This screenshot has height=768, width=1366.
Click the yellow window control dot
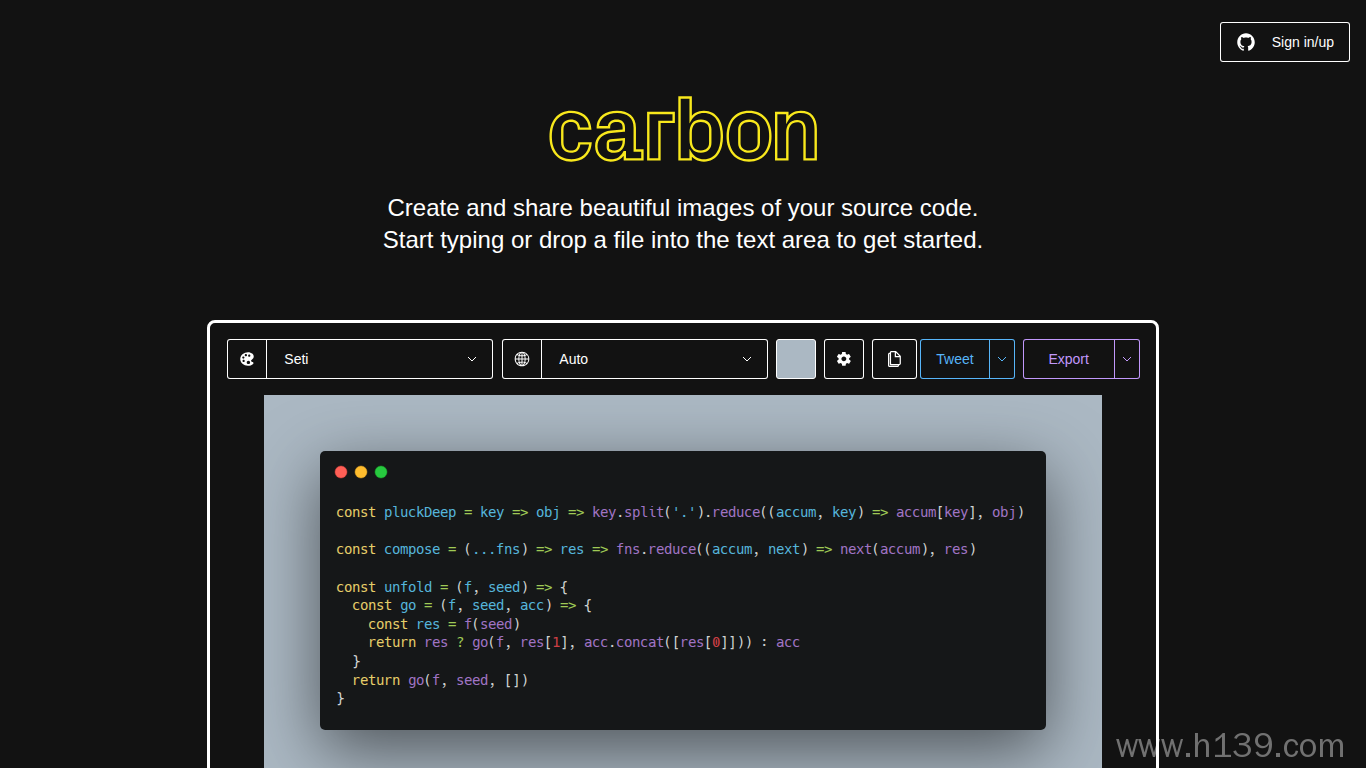tap(361, 472)
